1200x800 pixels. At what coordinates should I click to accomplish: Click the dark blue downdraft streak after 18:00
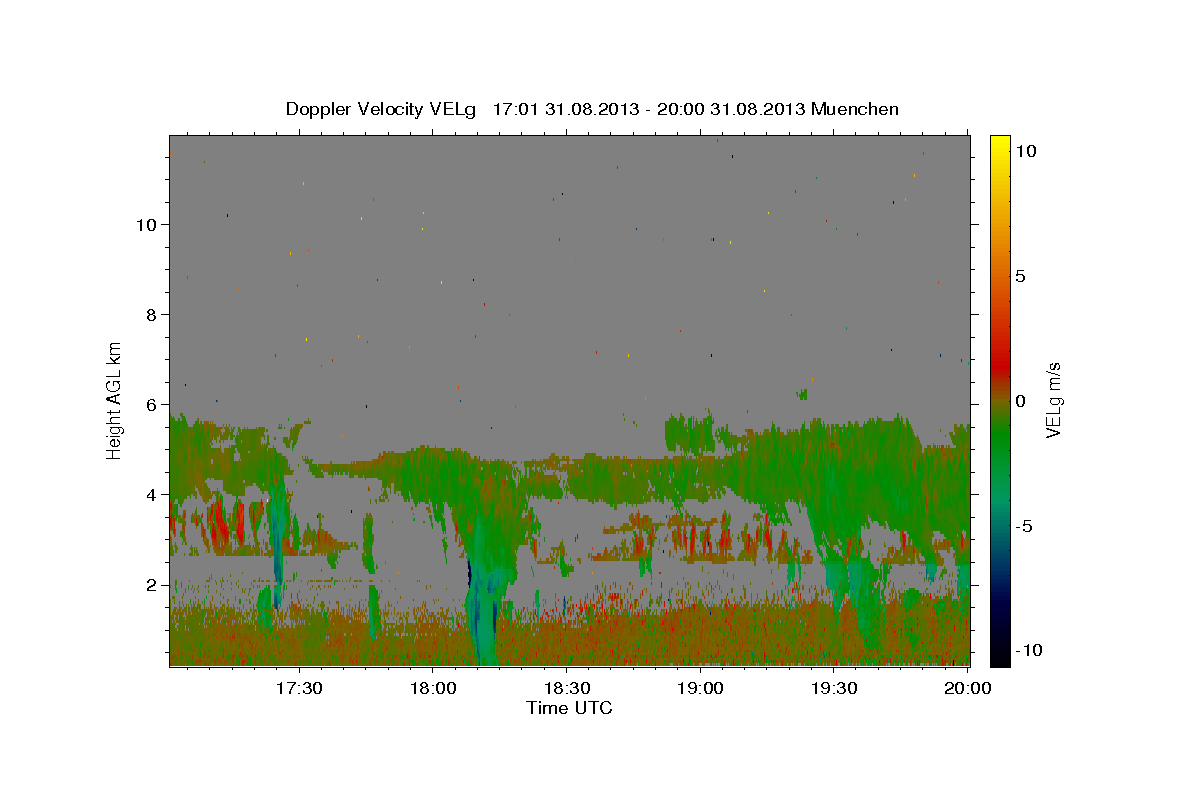tap(469, 573)
